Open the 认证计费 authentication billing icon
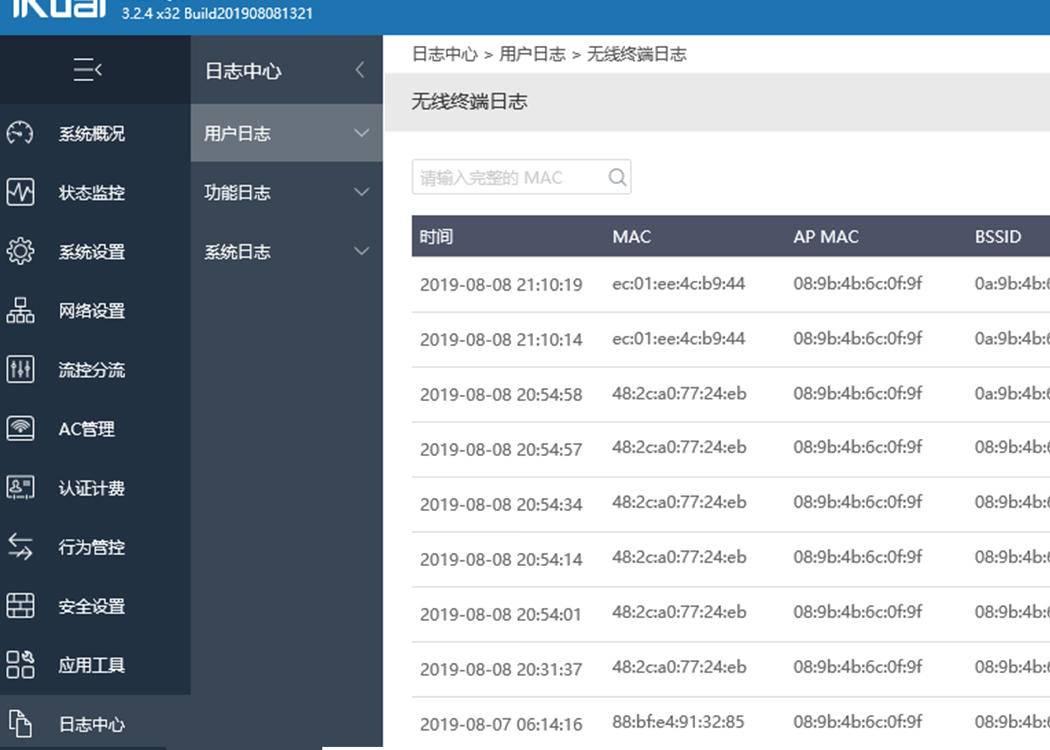 point(19,487)
